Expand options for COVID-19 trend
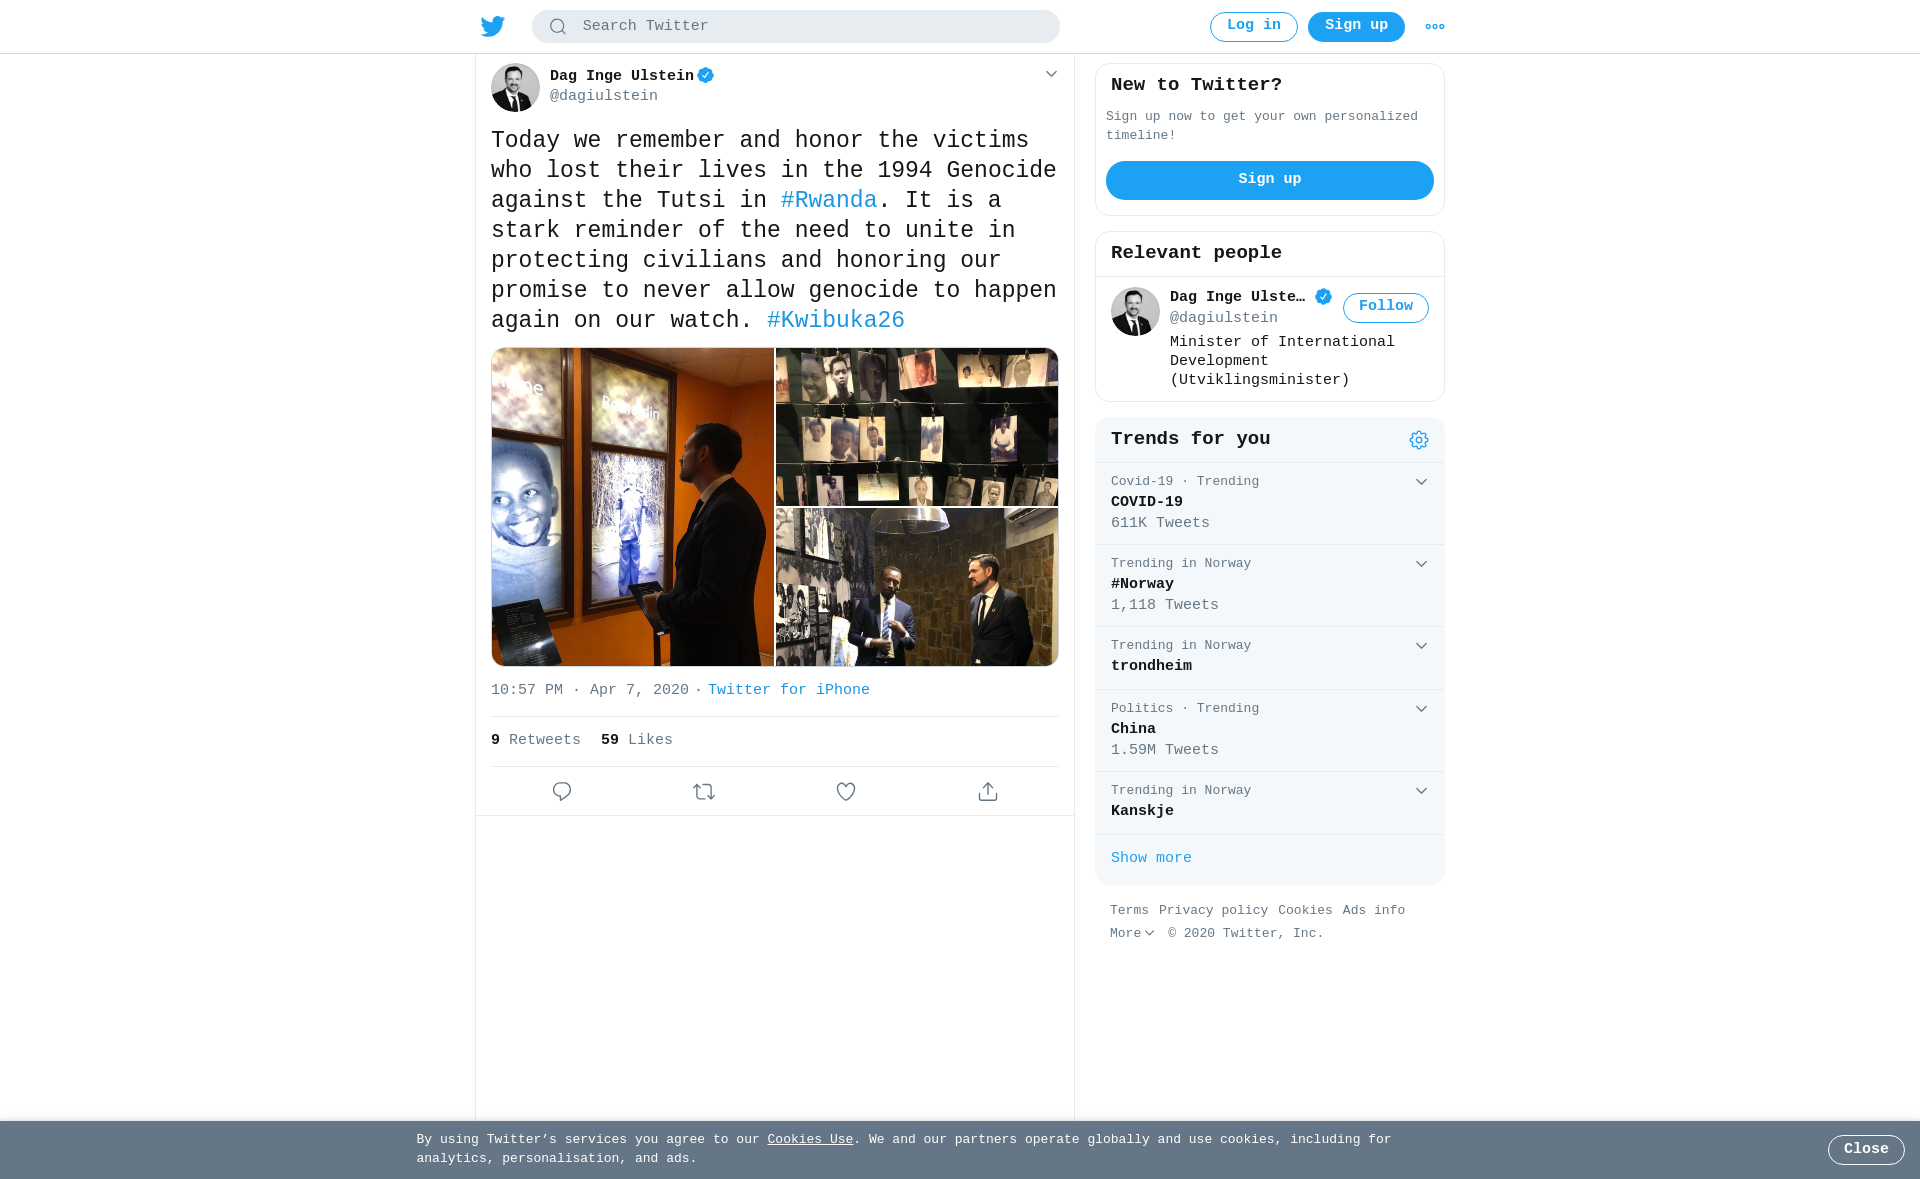Screen dimensions: 1920x1179 (x=1421, y=482)
